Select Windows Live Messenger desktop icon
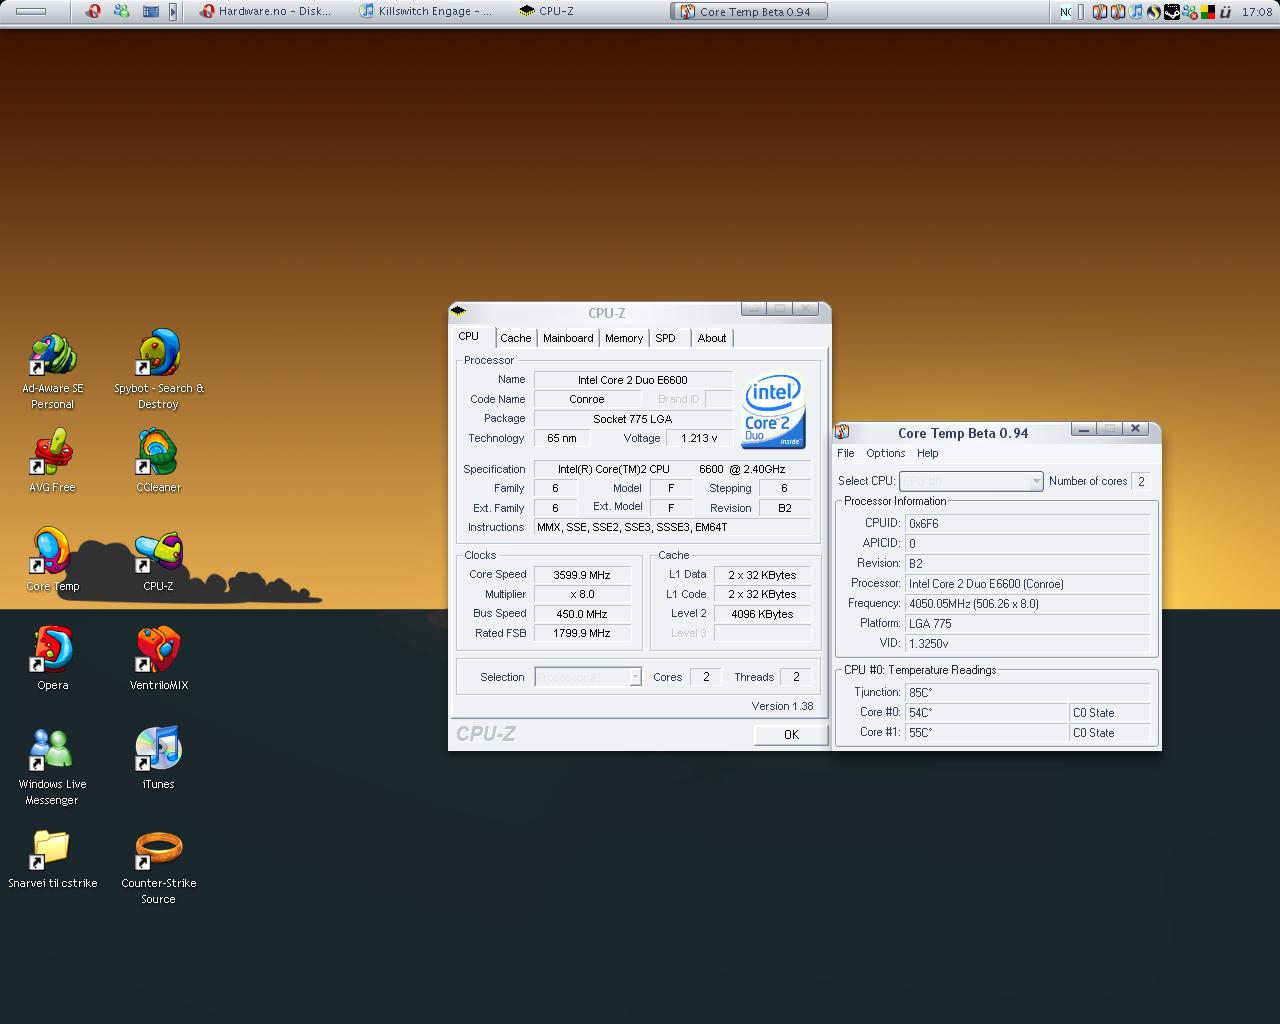This screenshot has width=1280, height=1024. pyautogui.click(x=52, y=767)
